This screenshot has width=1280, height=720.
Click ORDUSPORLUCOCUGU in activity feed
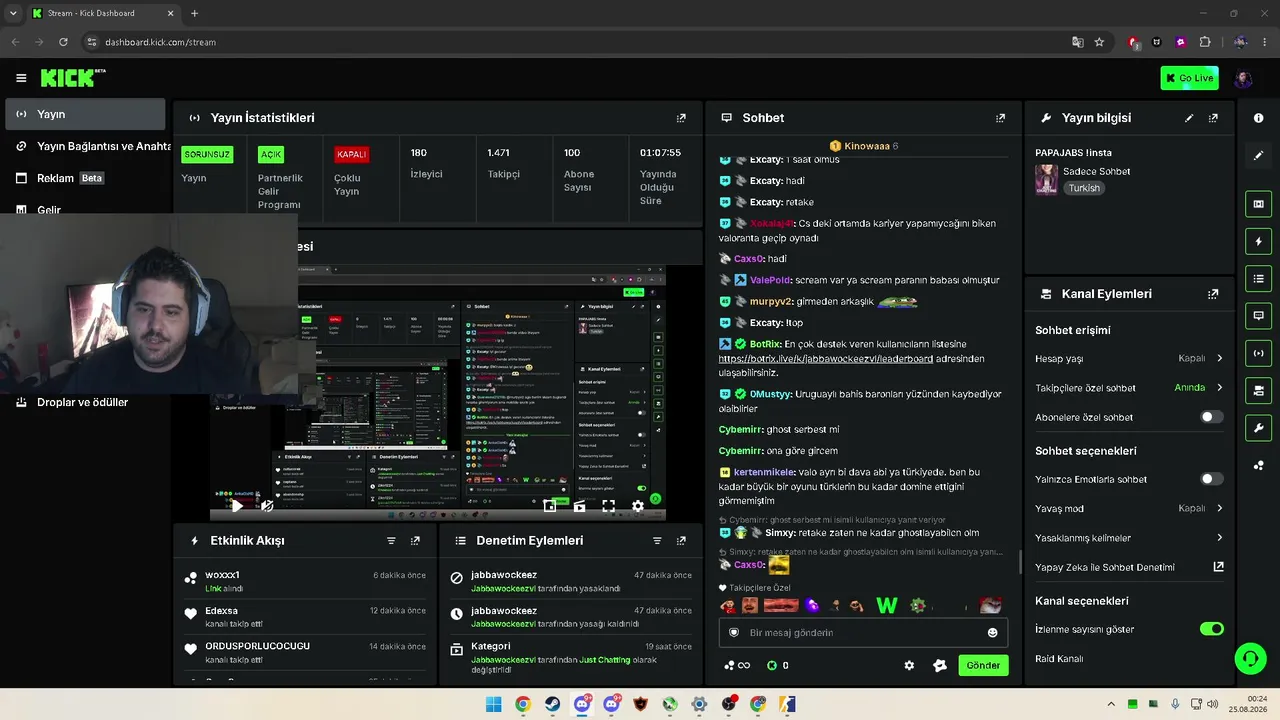point(257,646)
